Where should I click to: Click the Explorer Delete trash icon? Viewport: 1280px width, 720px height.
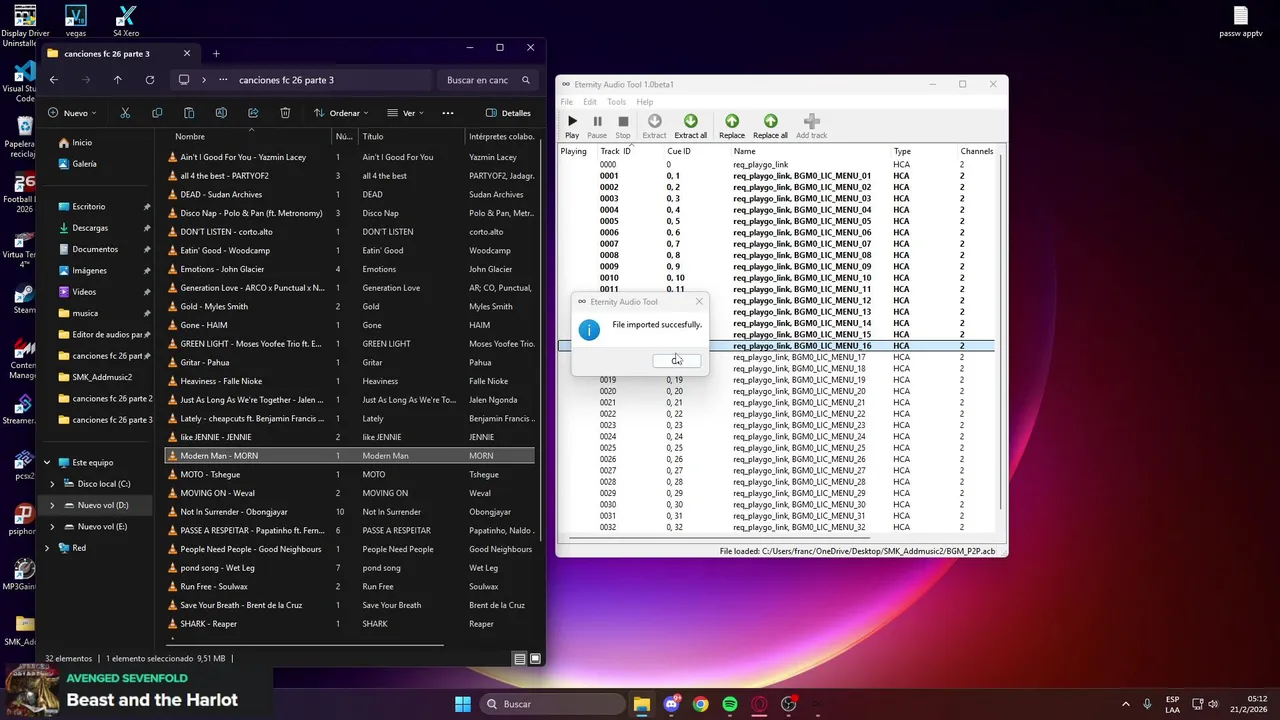point(285,113)
